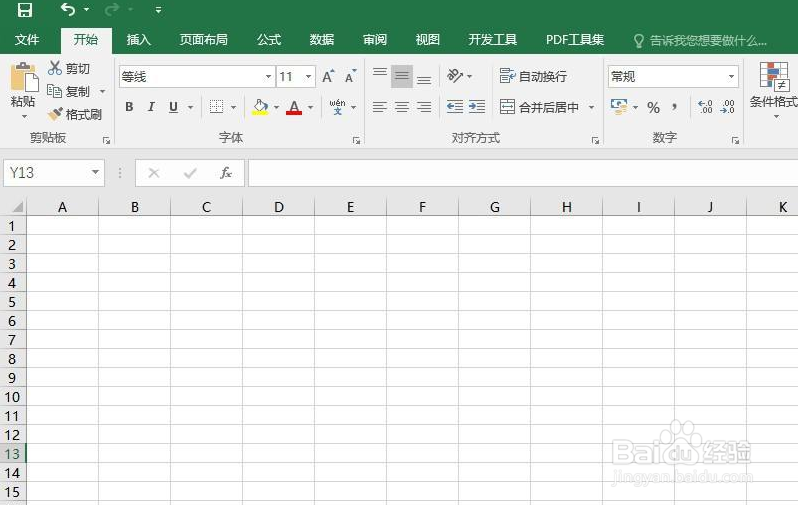
Task: Toggle underline formatting
Action: [174, 107]
